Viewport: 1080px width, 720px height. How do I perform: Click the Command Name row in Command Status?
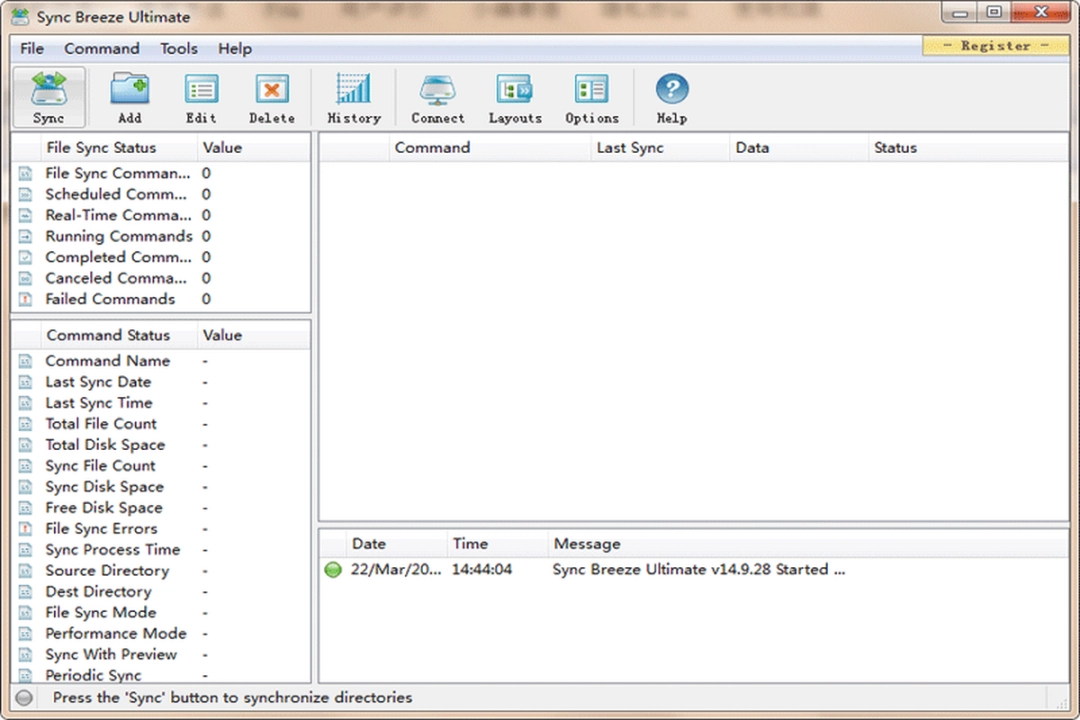click(108, 360)
